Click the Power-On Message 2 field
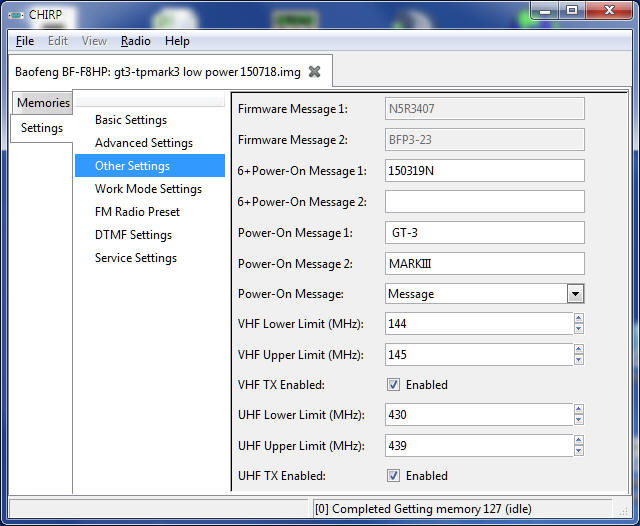The width and height of the screenshot is (640, 526). tap(484, 264)
